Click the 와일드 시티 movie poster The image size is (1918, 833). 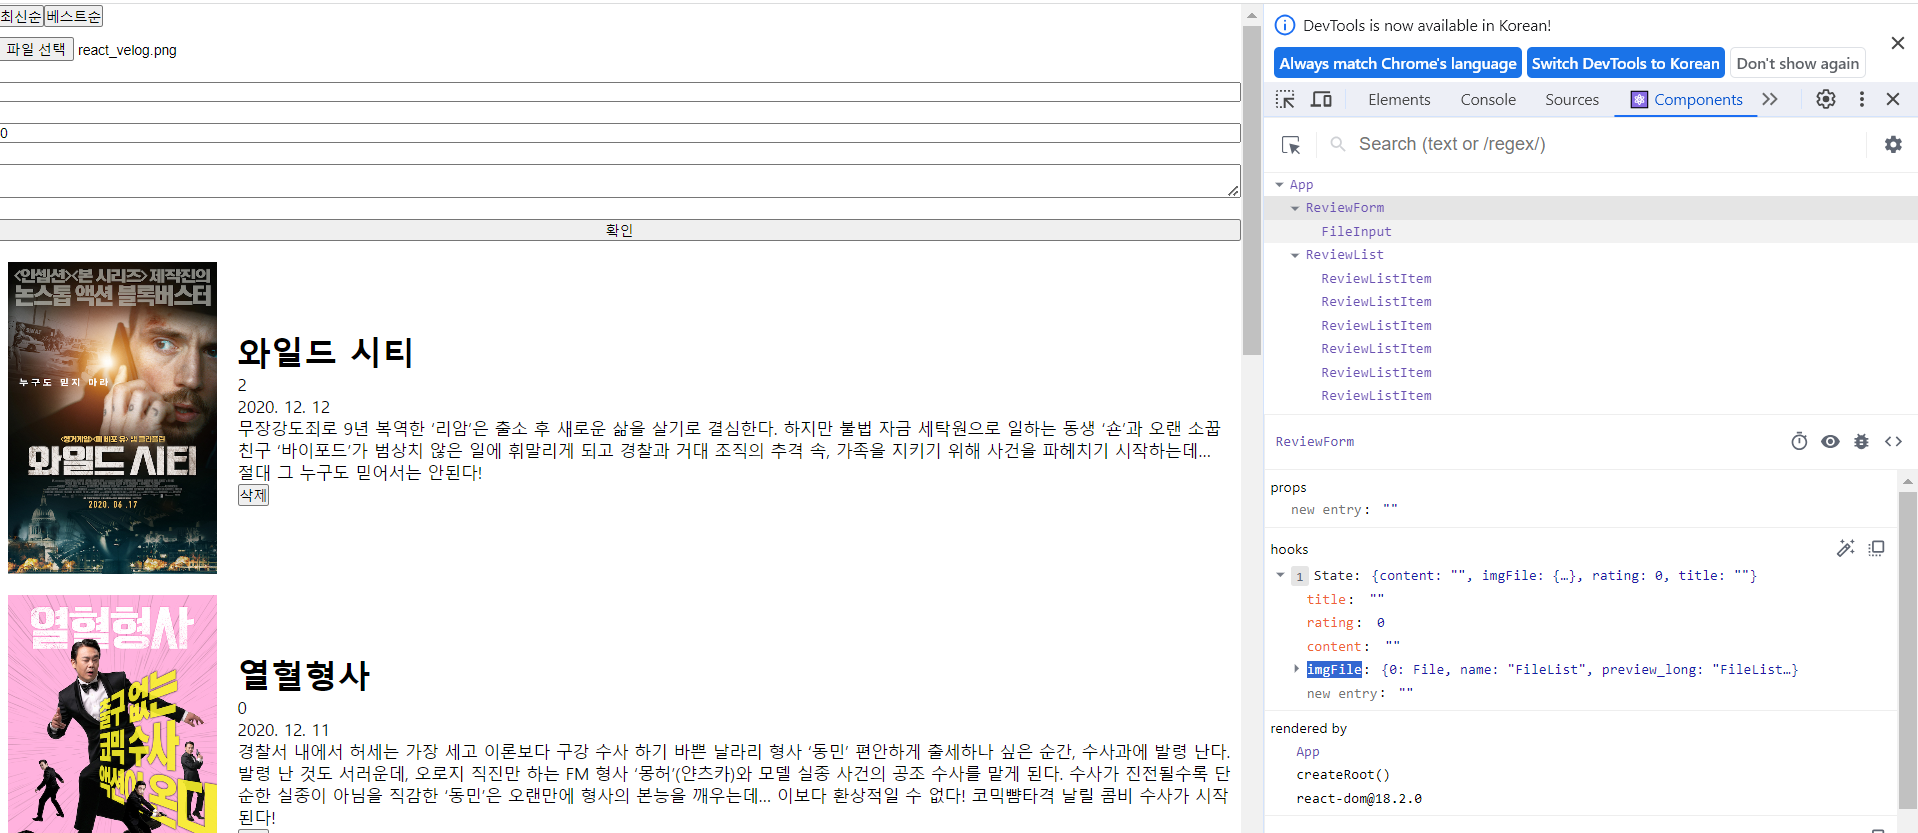pyautogui.click(x=112, y=418)
